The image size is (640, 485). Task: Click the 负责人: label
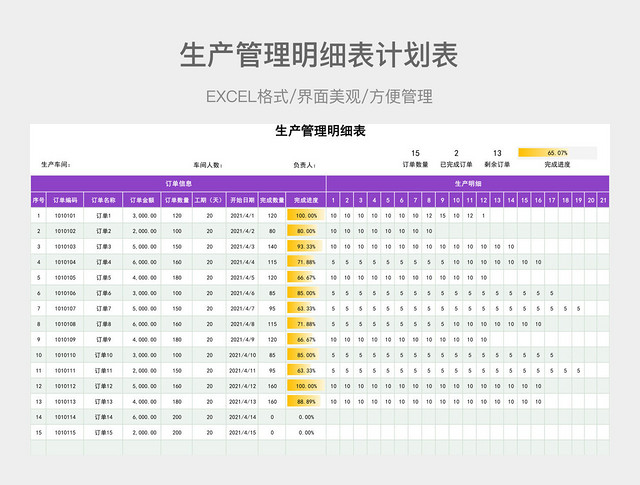[x=304, y=165]
